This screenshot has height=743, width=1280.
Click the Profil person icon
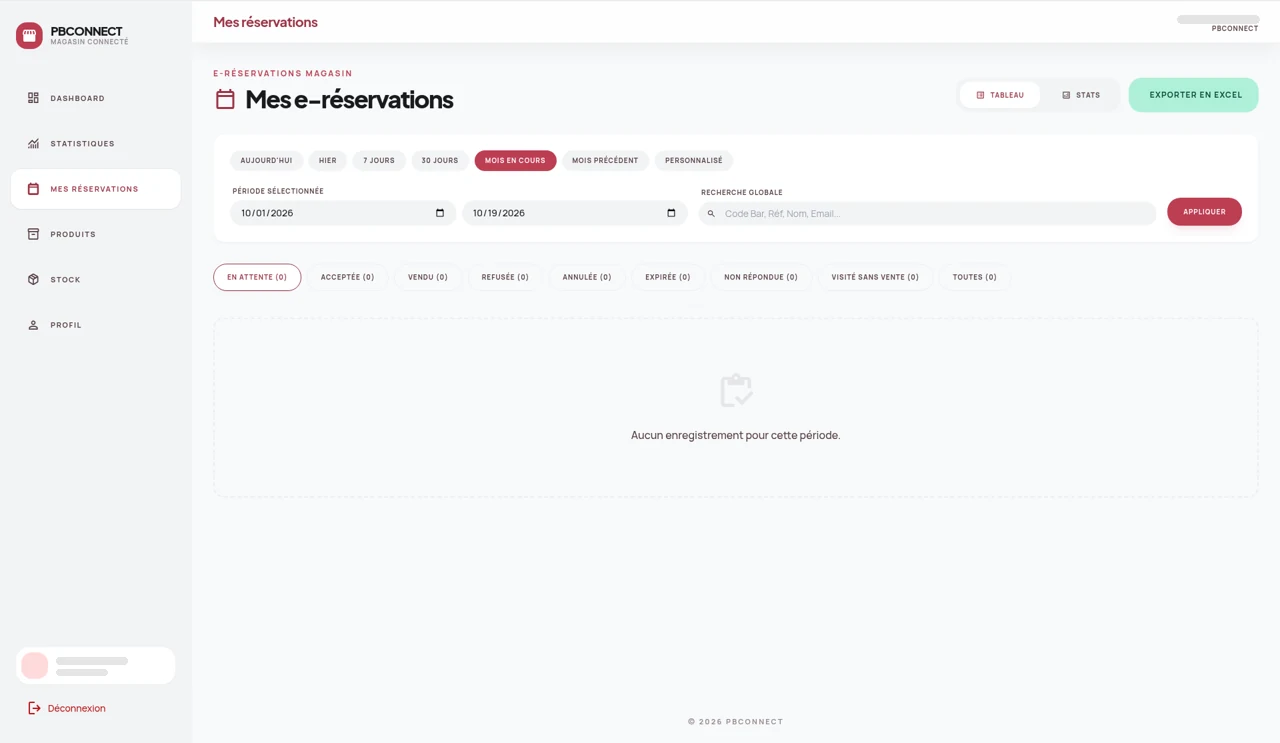coord(33,325)
